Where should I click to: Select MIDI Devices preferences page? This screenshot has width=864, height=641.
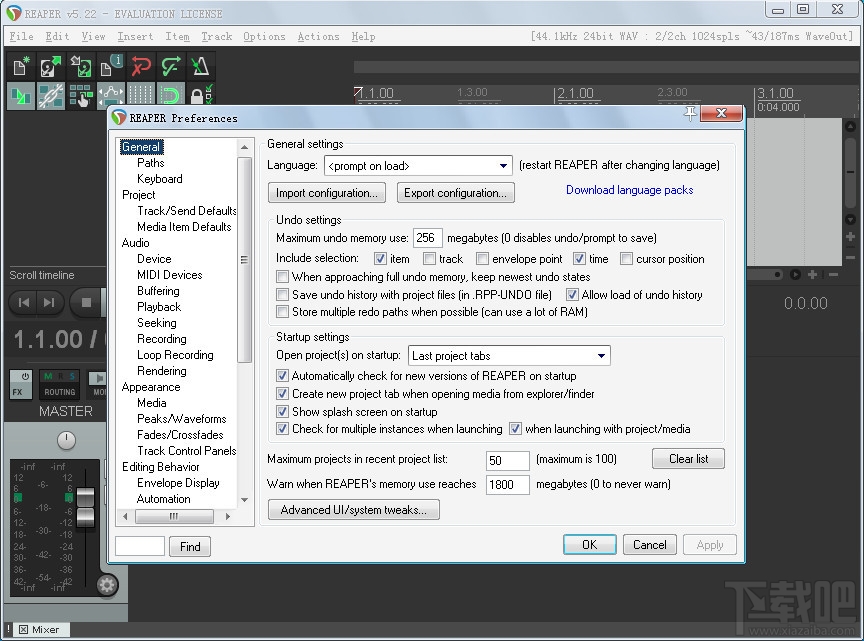pyautogui.click(x=170, y=274)
